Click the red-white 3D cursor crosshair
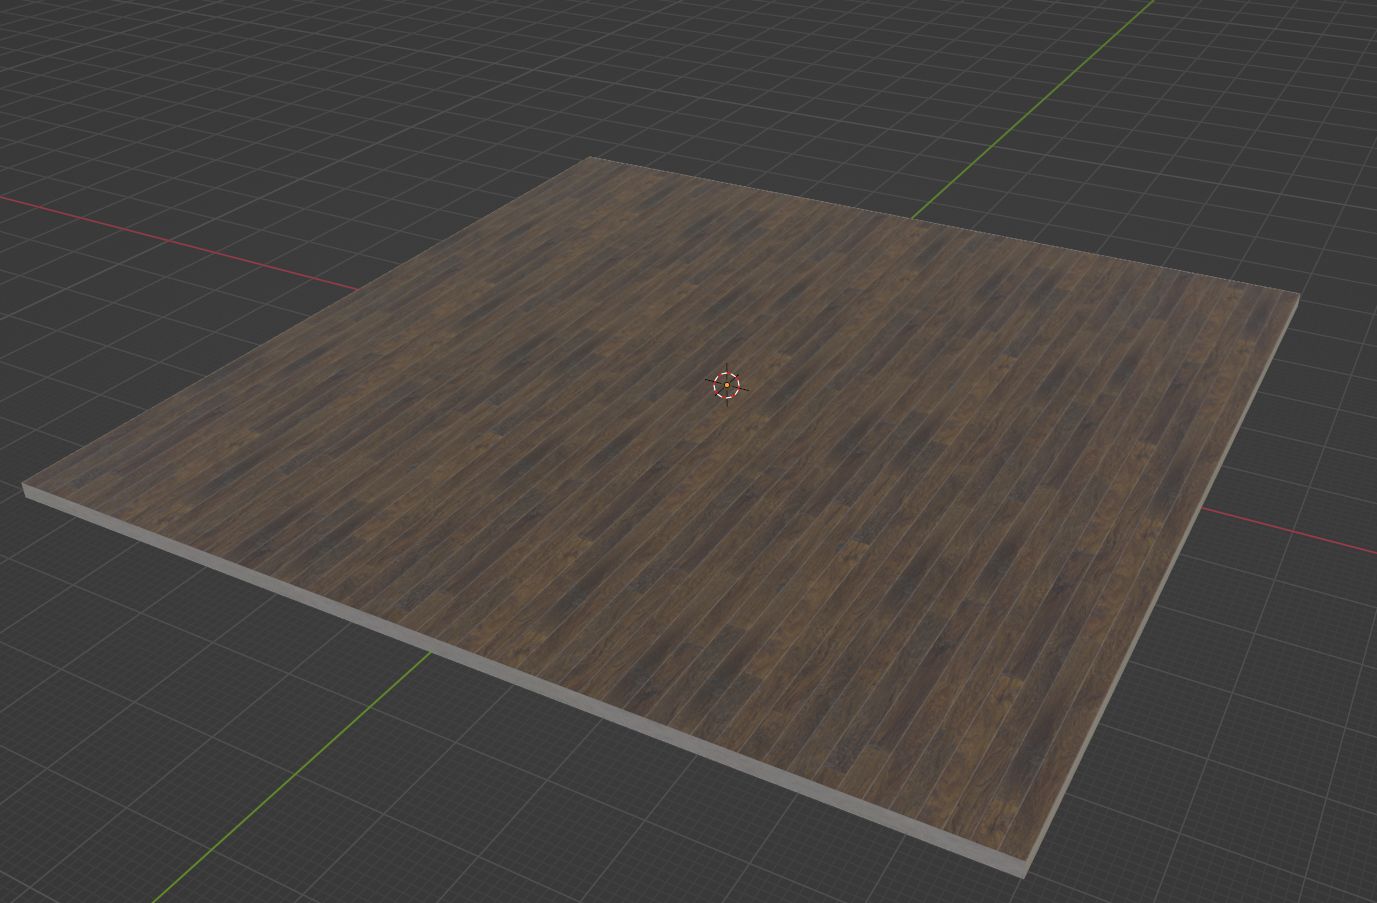This screenshot has width=1377, height=903. (727, 385)
